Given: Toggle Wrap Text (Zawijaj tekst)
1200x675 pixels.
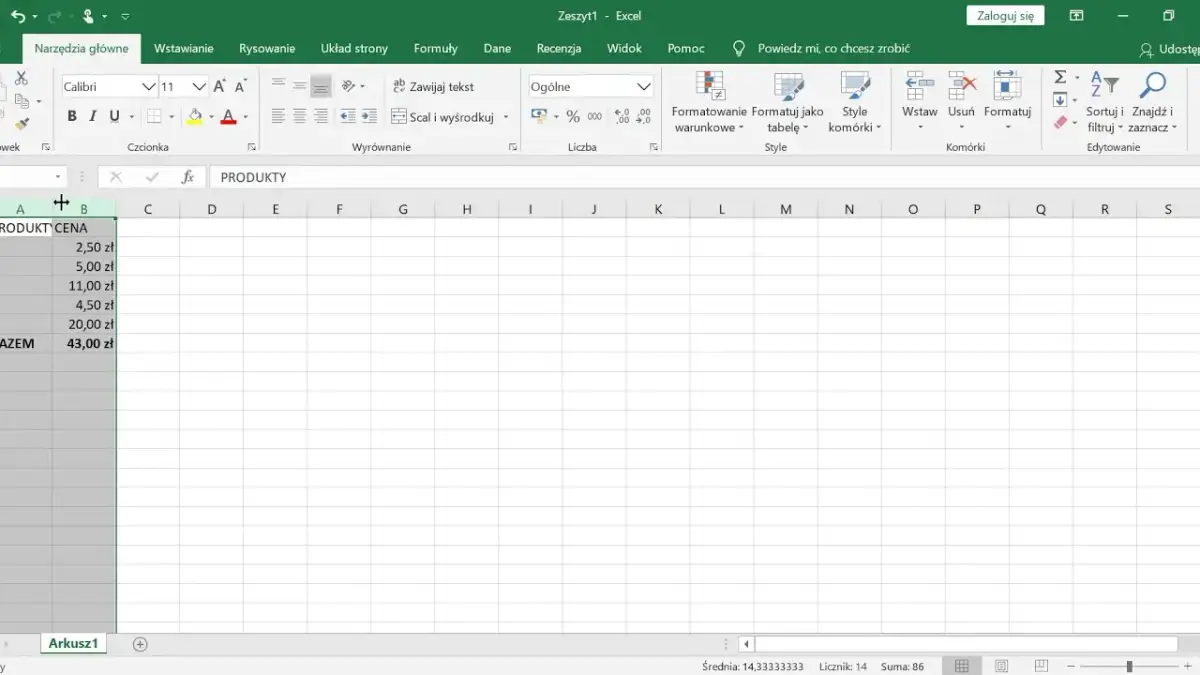Looking at the screenshot, I should (x=433, y=87).
